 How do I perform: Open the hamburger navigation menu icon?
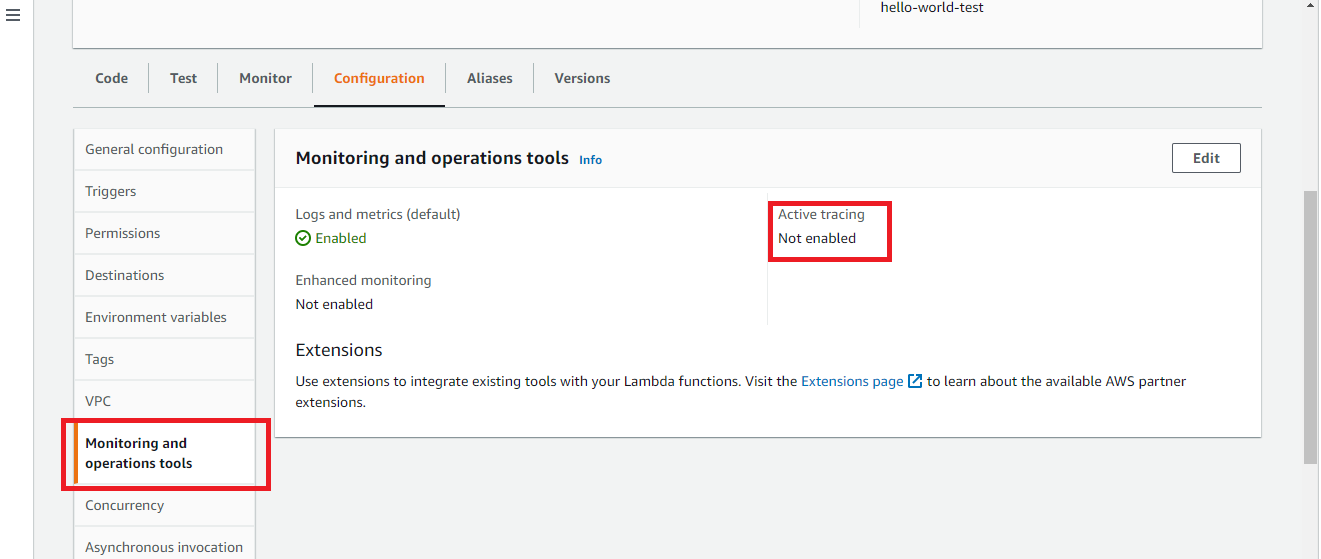coord(13,16)
